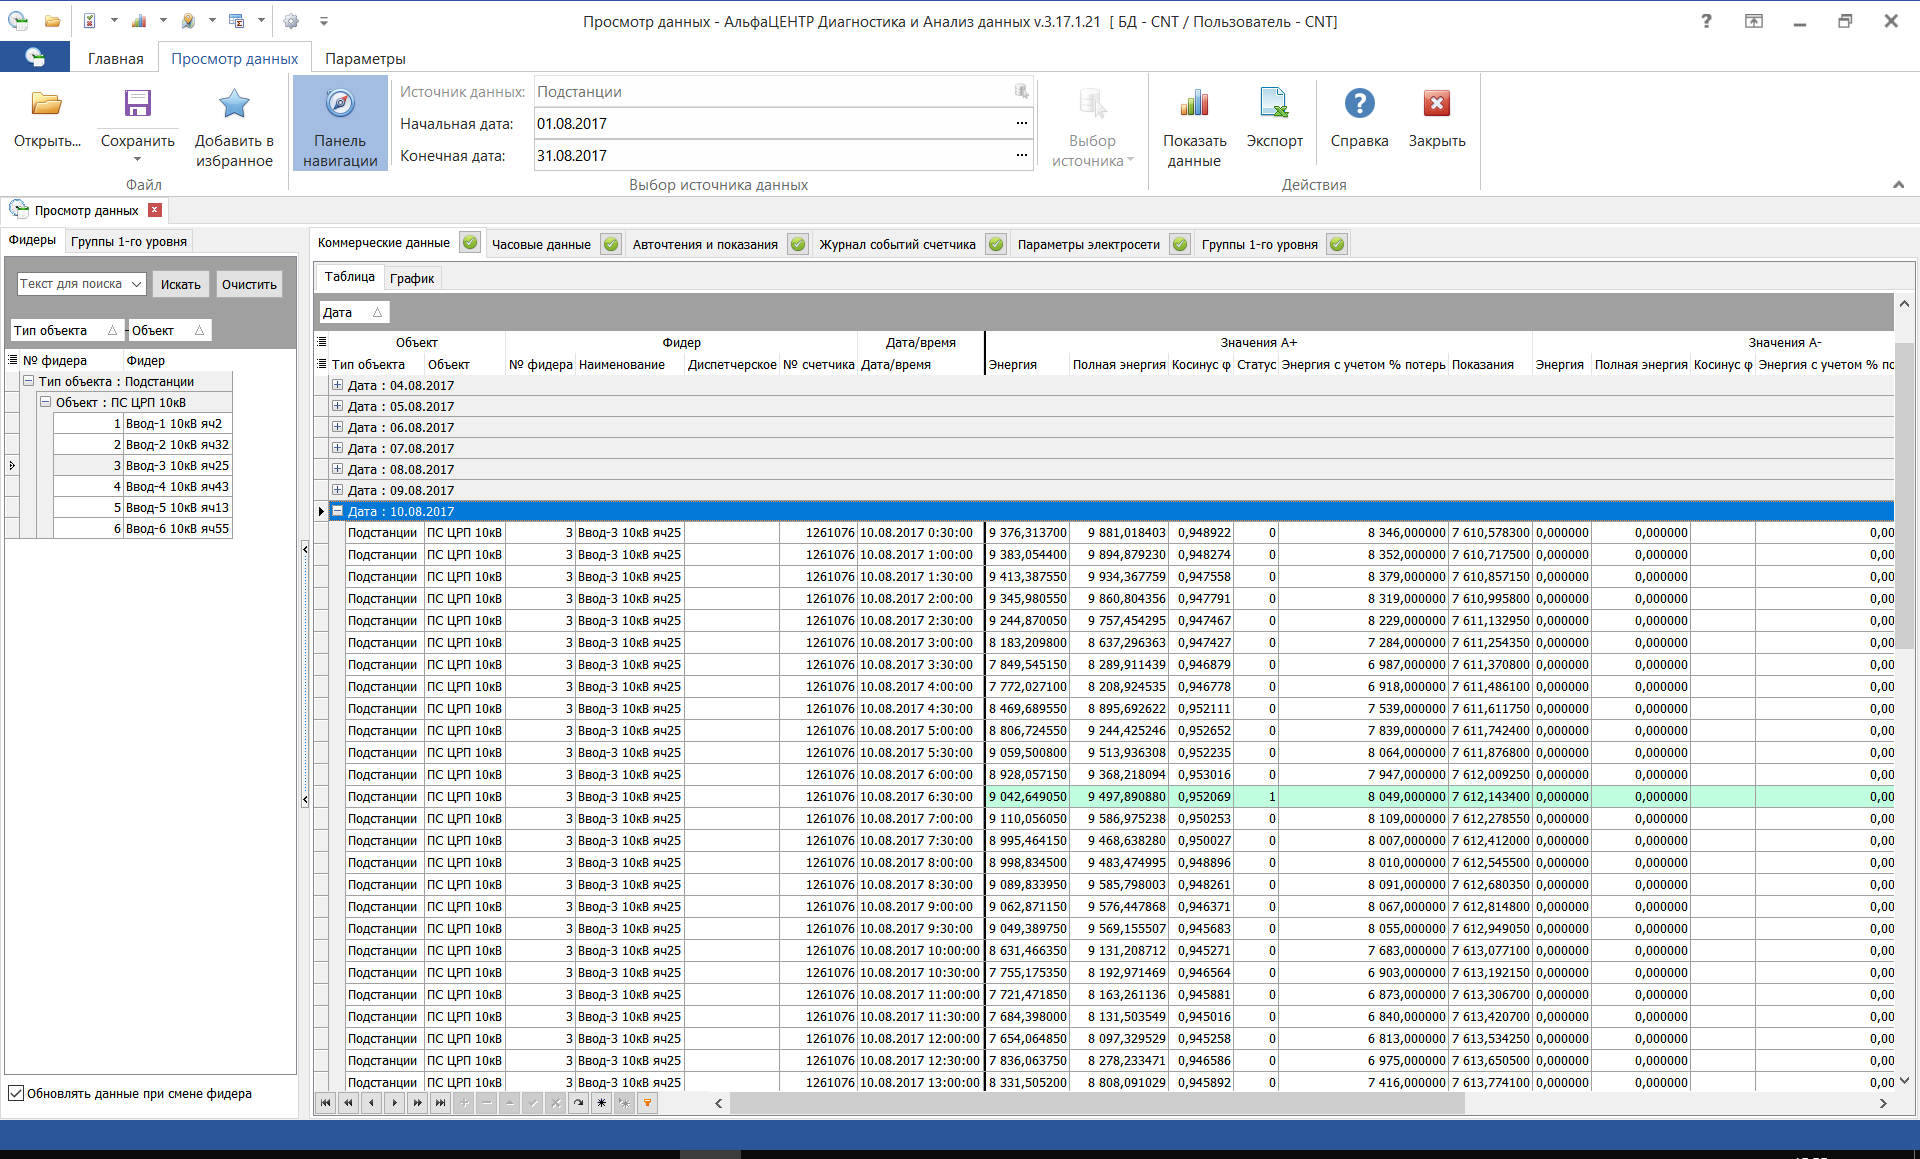Click the Закрыть red icon in Действия
This screenshot has width=1920, height=1159.
[1437, 103]
